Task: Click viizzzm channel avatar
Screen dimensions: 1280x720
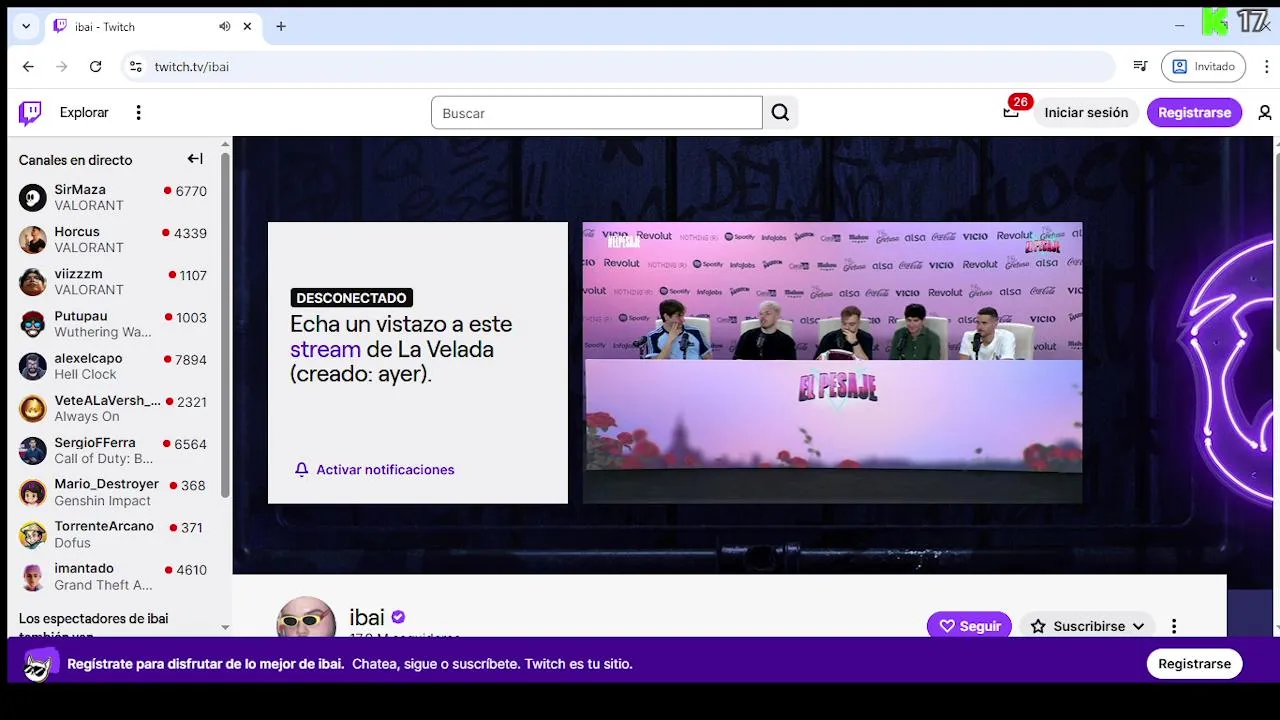Action: click(33, 281)
